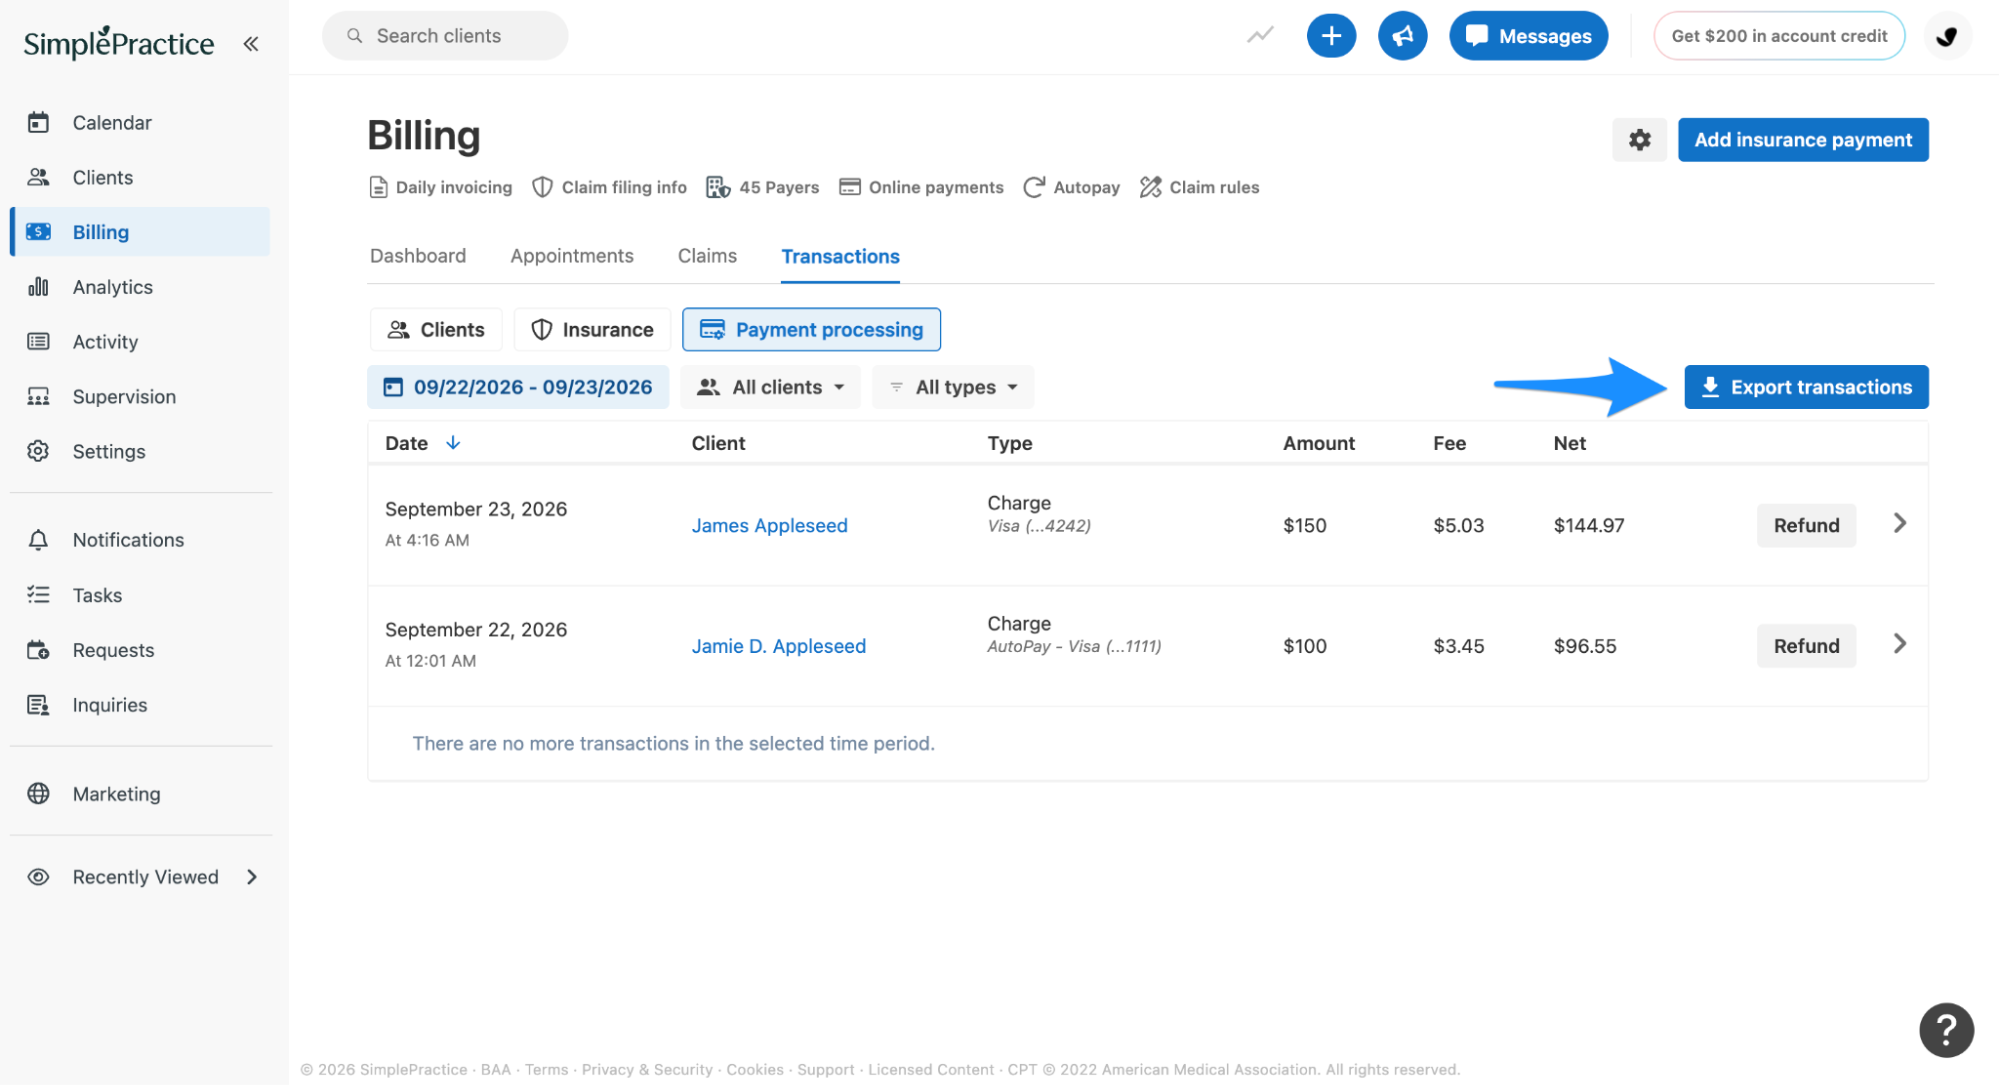Open Claim filing info
Viewport: 1999px width, 1086px height.
click(x=609, y=187)
